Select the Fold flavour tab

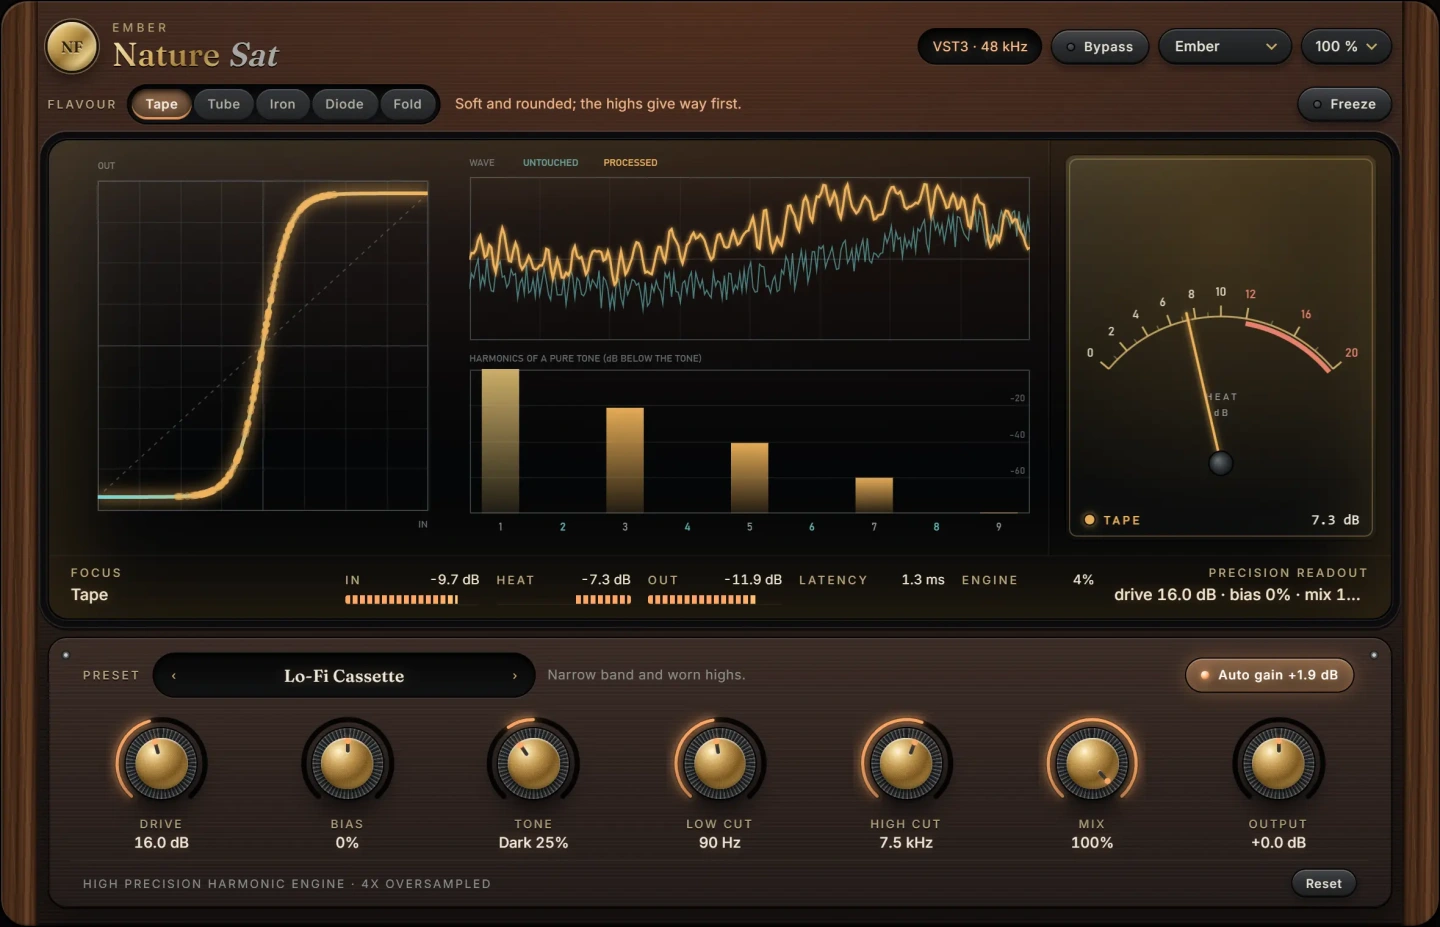tap(407, 104)
